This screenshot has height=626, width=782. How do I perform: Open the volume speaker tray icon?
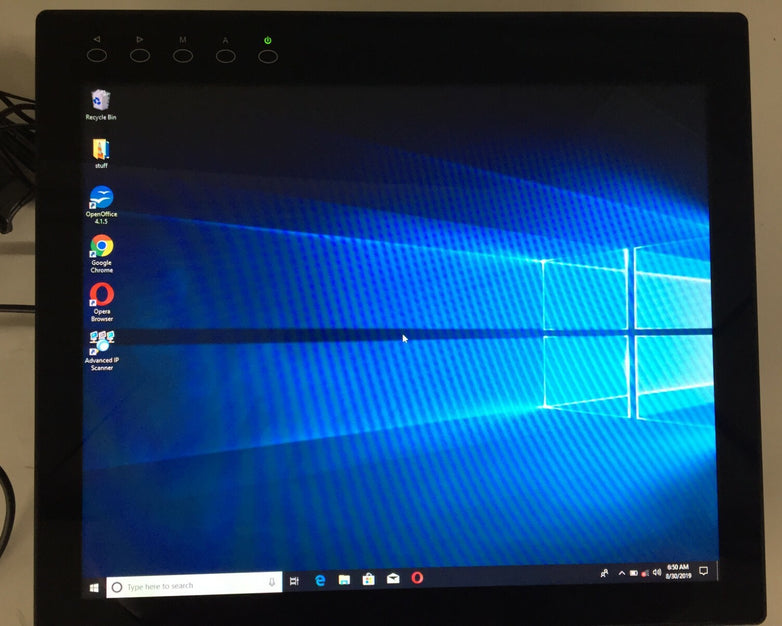(x=657, y=573)
